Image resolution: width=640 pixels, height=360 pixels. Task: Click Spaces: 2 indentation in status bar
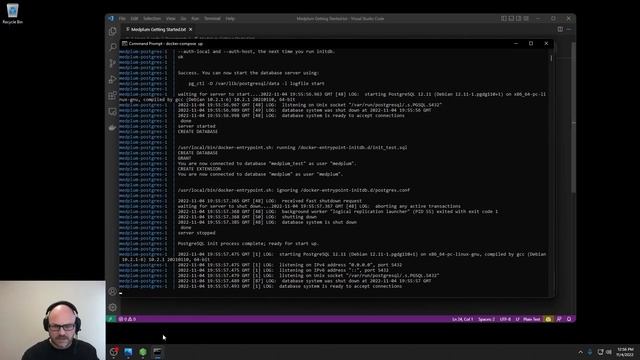(x=487, y=319)
